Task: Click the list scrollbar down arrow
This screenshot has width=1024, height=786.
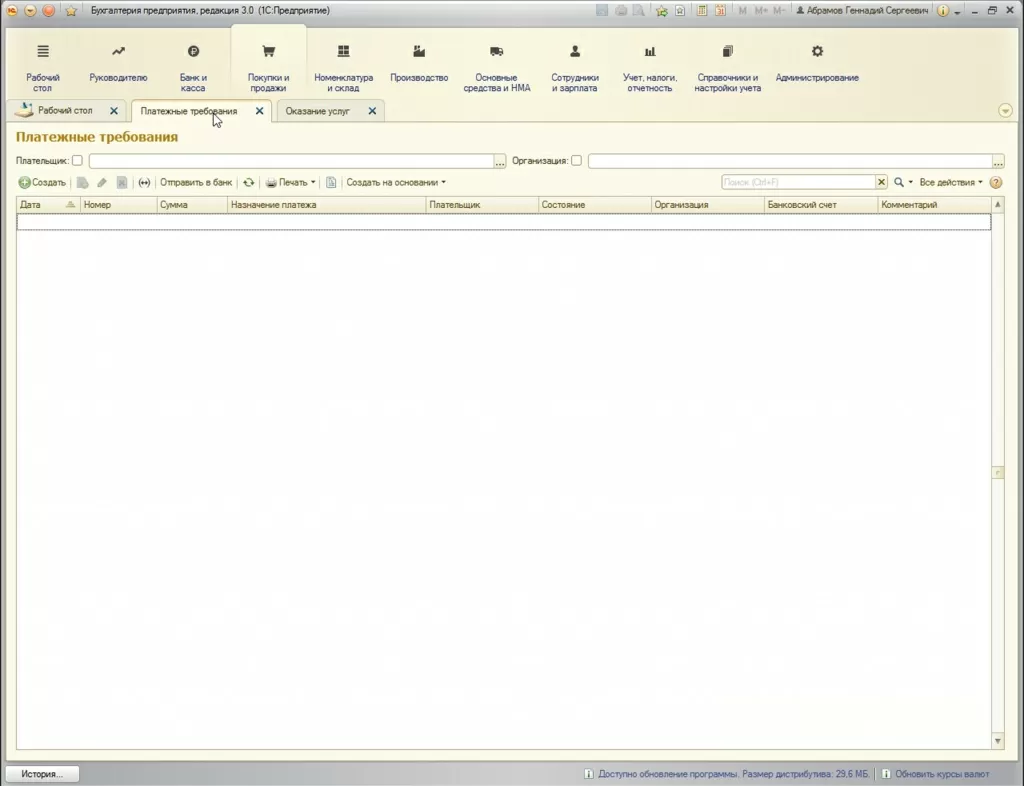Action: pos(997,741)
